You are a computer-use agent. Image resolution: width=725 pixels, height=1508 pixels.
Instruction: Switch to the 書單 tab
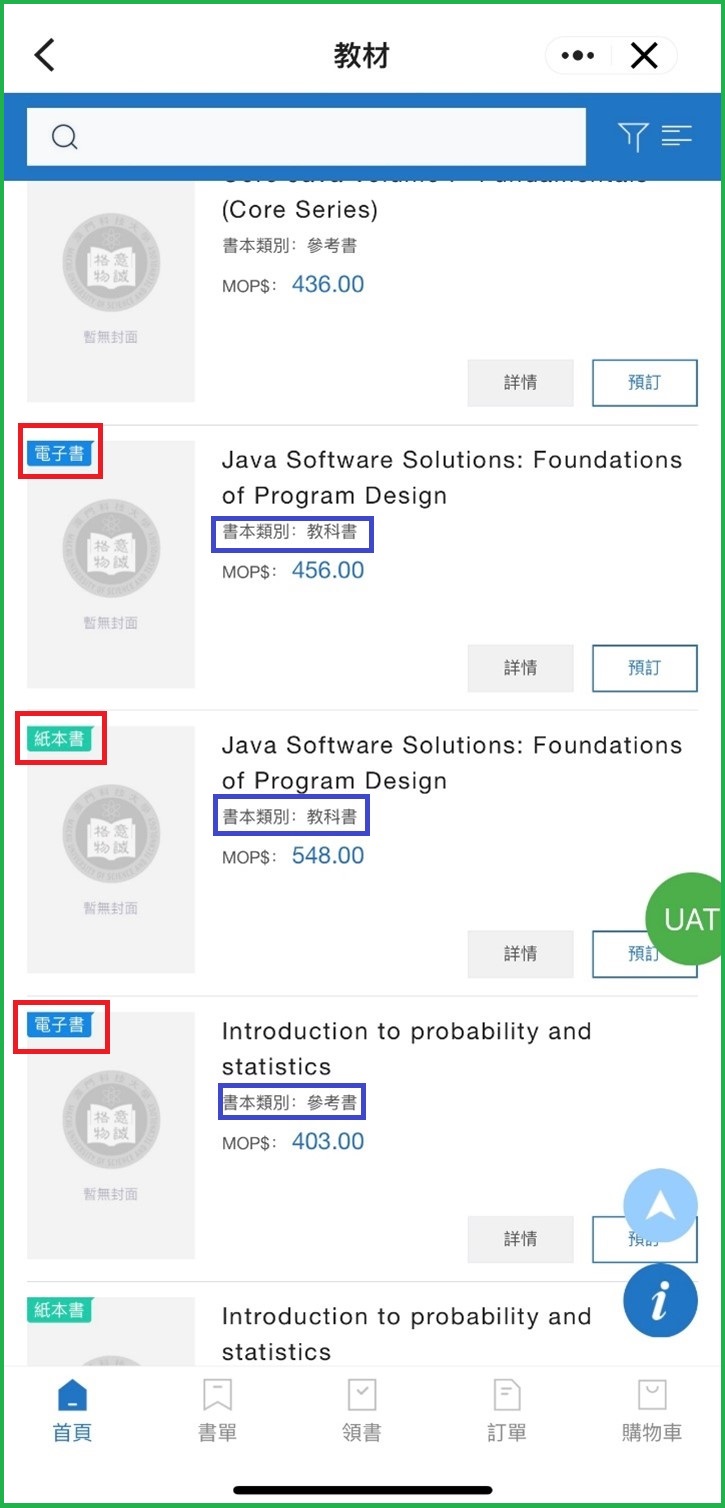pyautogui.click(x=217, y=1410)
